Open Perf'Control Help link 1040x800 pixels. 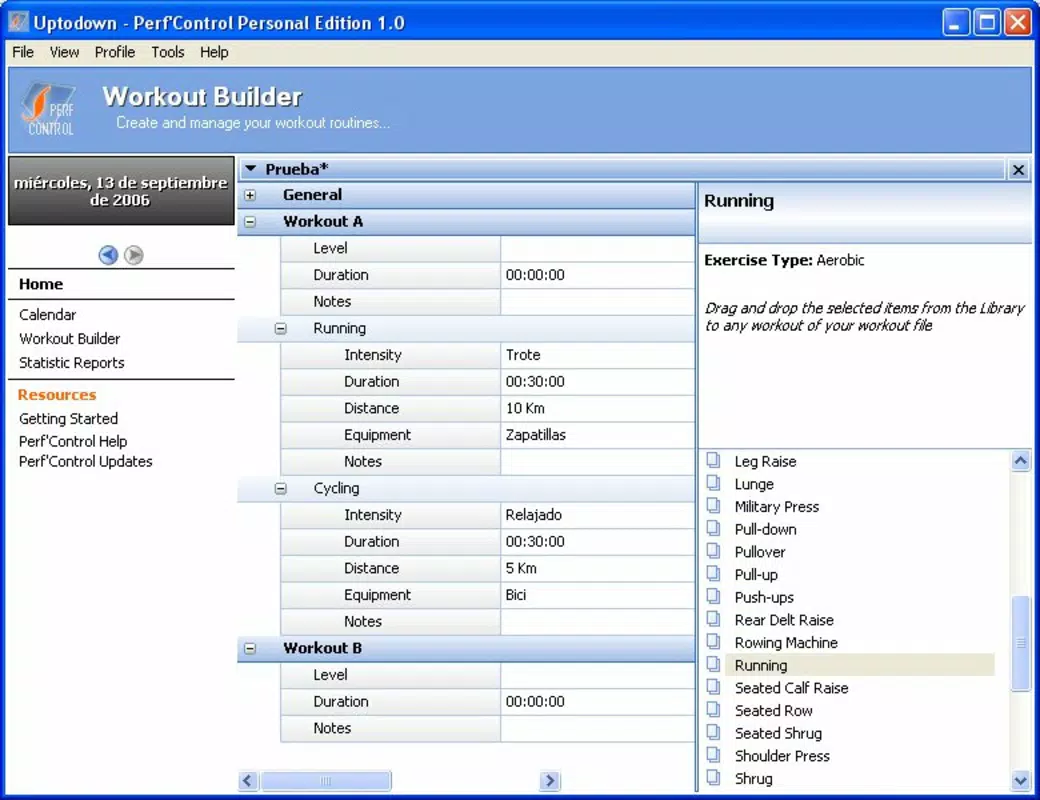pyautogui.click(x=73, y=441)
